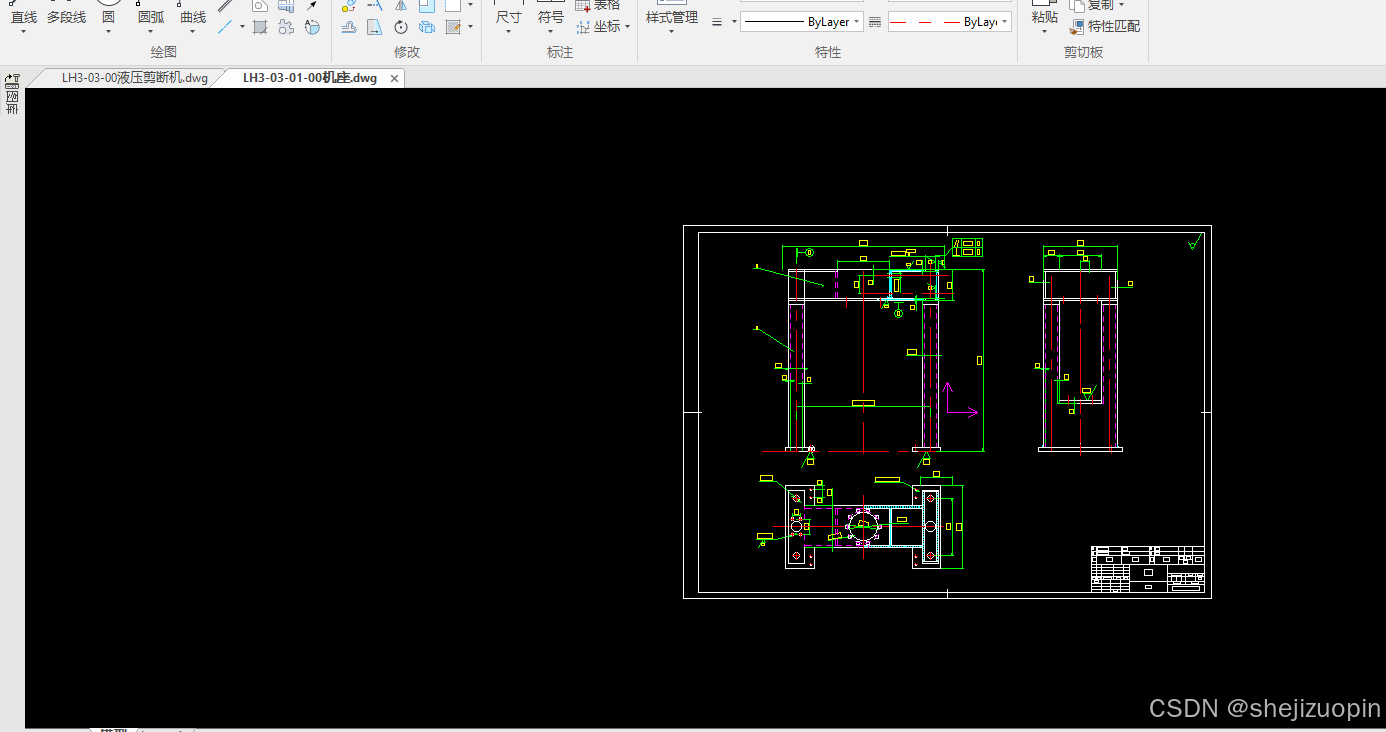Screen dimensions: 1386x732
Task: Click the panel toggle icon left of tabs
Action: pos(12,79)
